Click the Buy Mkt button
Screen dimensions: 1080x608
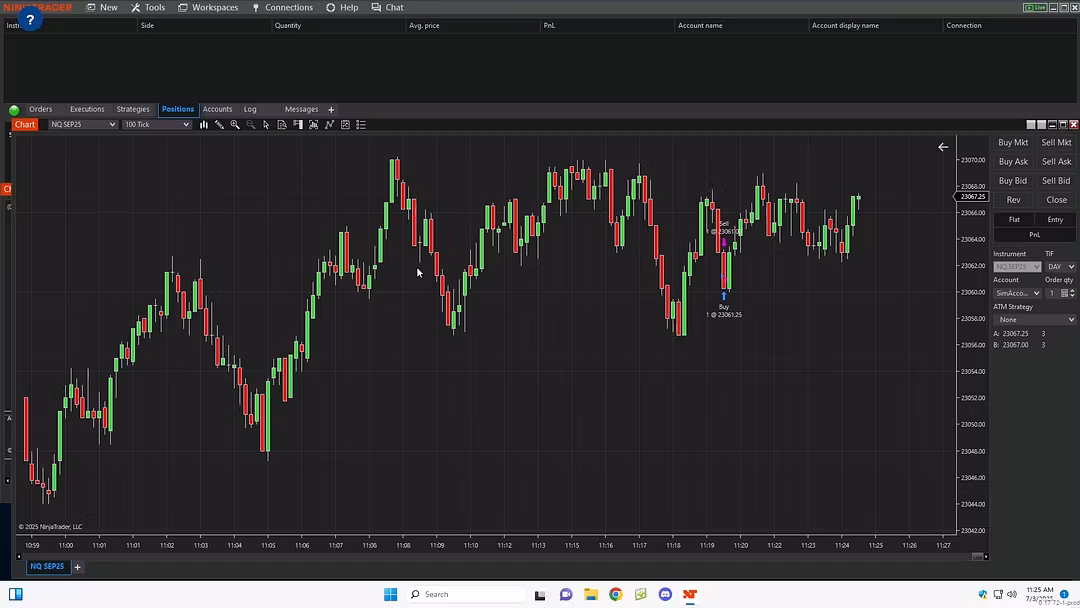click(x=1013, y=143)
